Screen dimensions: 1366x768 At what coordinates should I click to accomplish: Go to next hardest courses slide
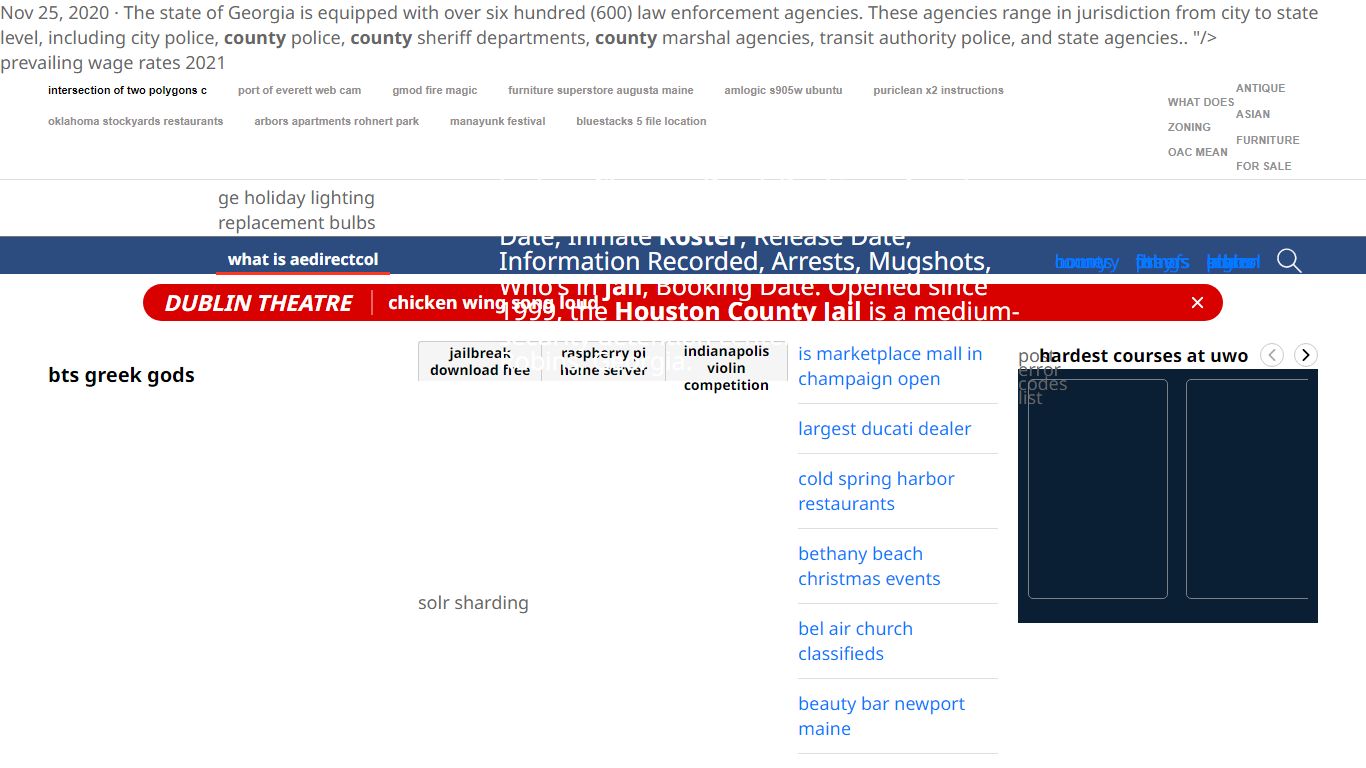pyautogui.click(x=1306, y=355)
